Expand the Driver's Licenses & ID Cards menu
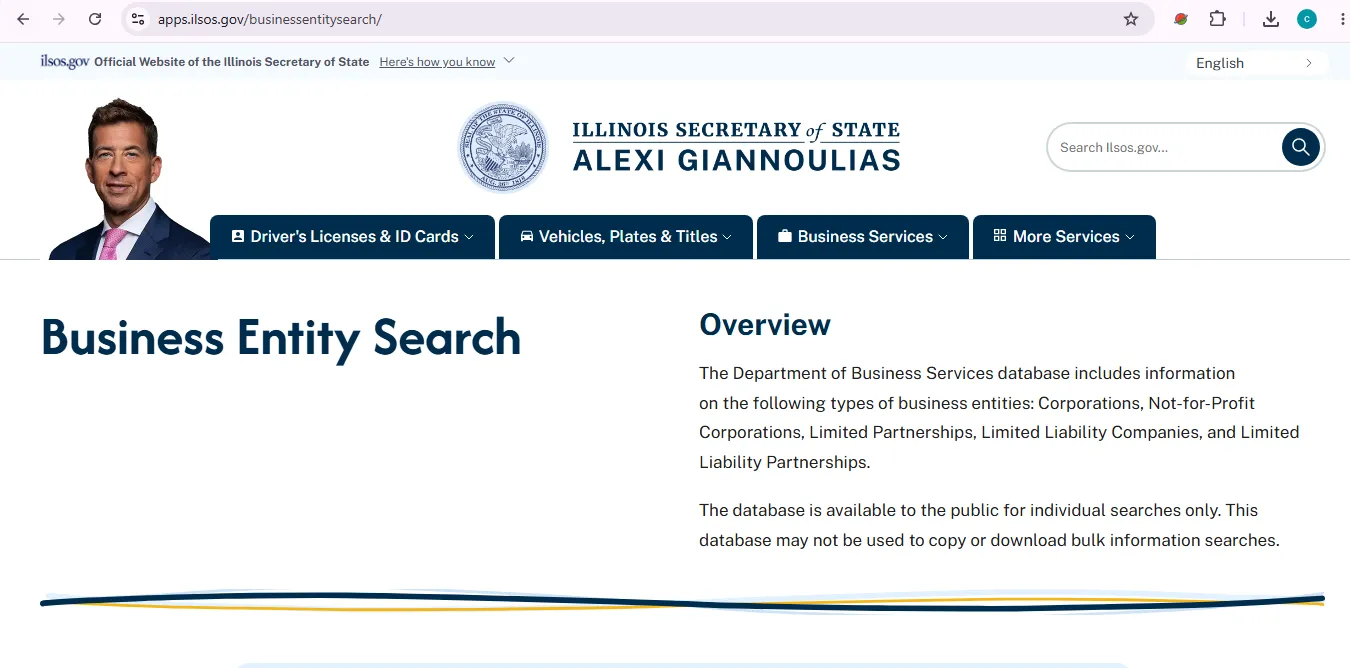Image resolution: width=1350 pixels, height=668 pixels. tap(352, 237)
